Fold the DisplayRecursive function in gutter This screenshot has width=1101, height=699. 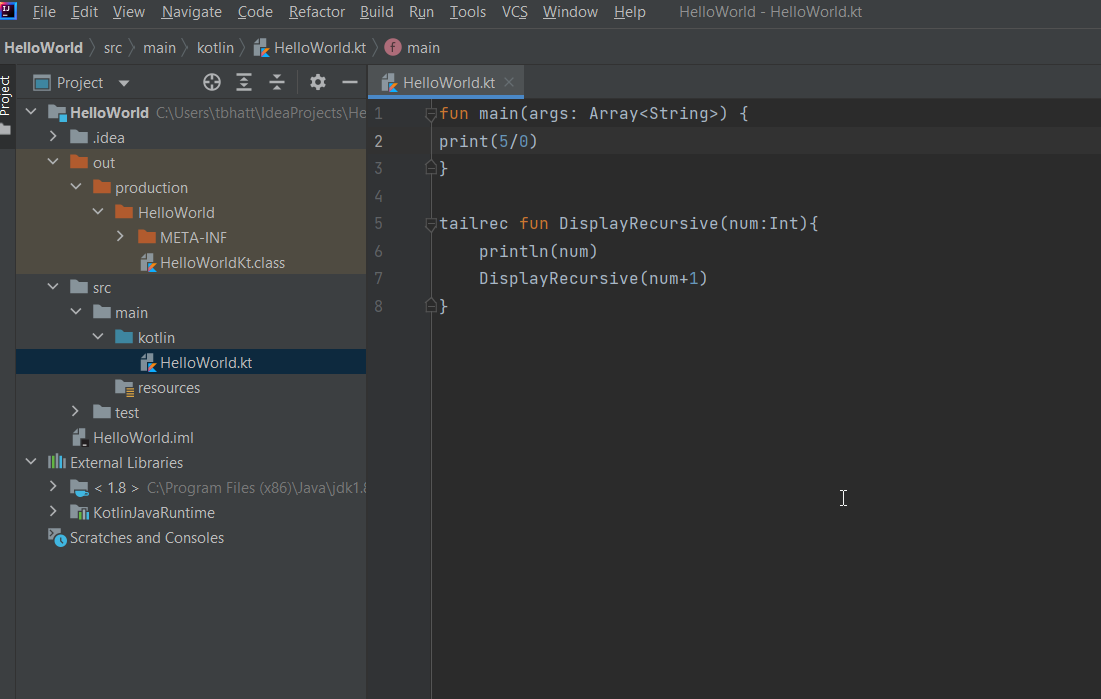(x=430, y=222)
